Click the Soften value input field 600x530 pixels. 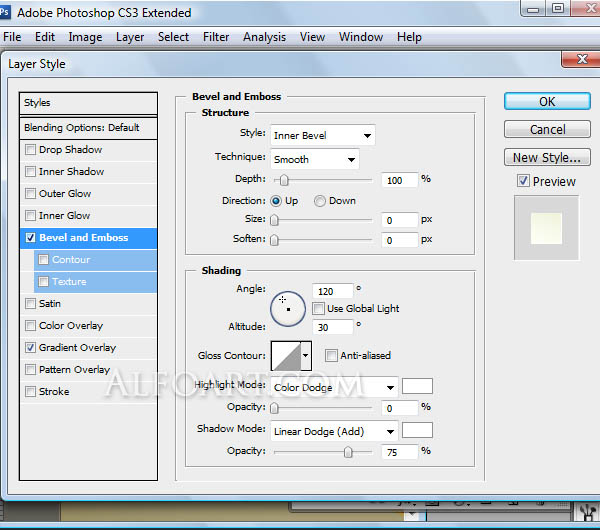(x=399, y=240)
